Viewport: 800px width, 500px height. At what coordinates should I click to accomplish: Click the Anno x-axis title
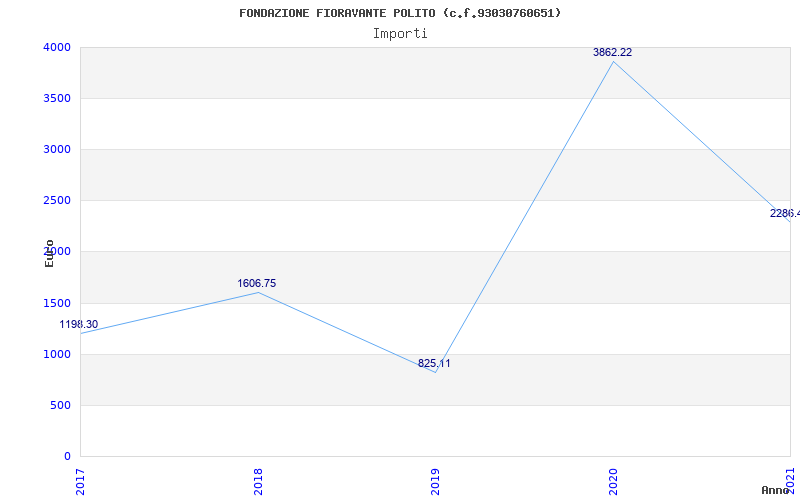coord(775,490)
